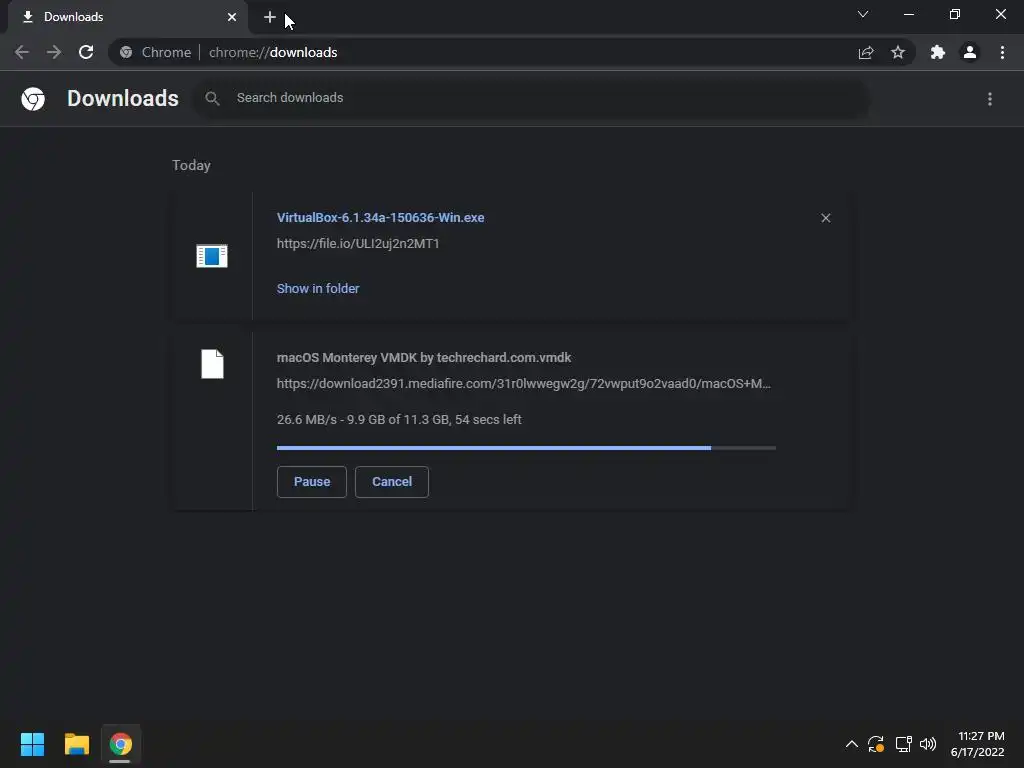This screenshot has width=1024, height=768.
Task: Click Show in folder link
Action: point(318,289)
